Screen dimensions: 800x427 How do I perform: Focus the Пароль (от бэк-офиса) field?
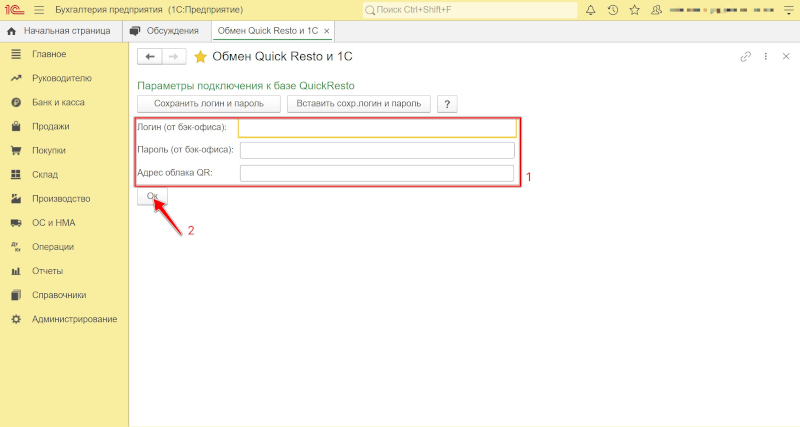click(377, 150)
